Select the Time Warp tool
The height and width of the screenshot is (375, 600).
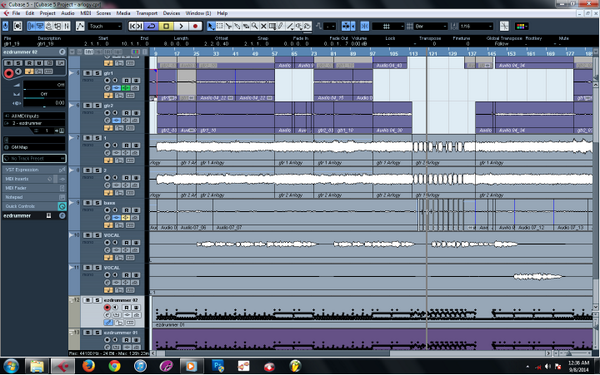click(272, 26)
